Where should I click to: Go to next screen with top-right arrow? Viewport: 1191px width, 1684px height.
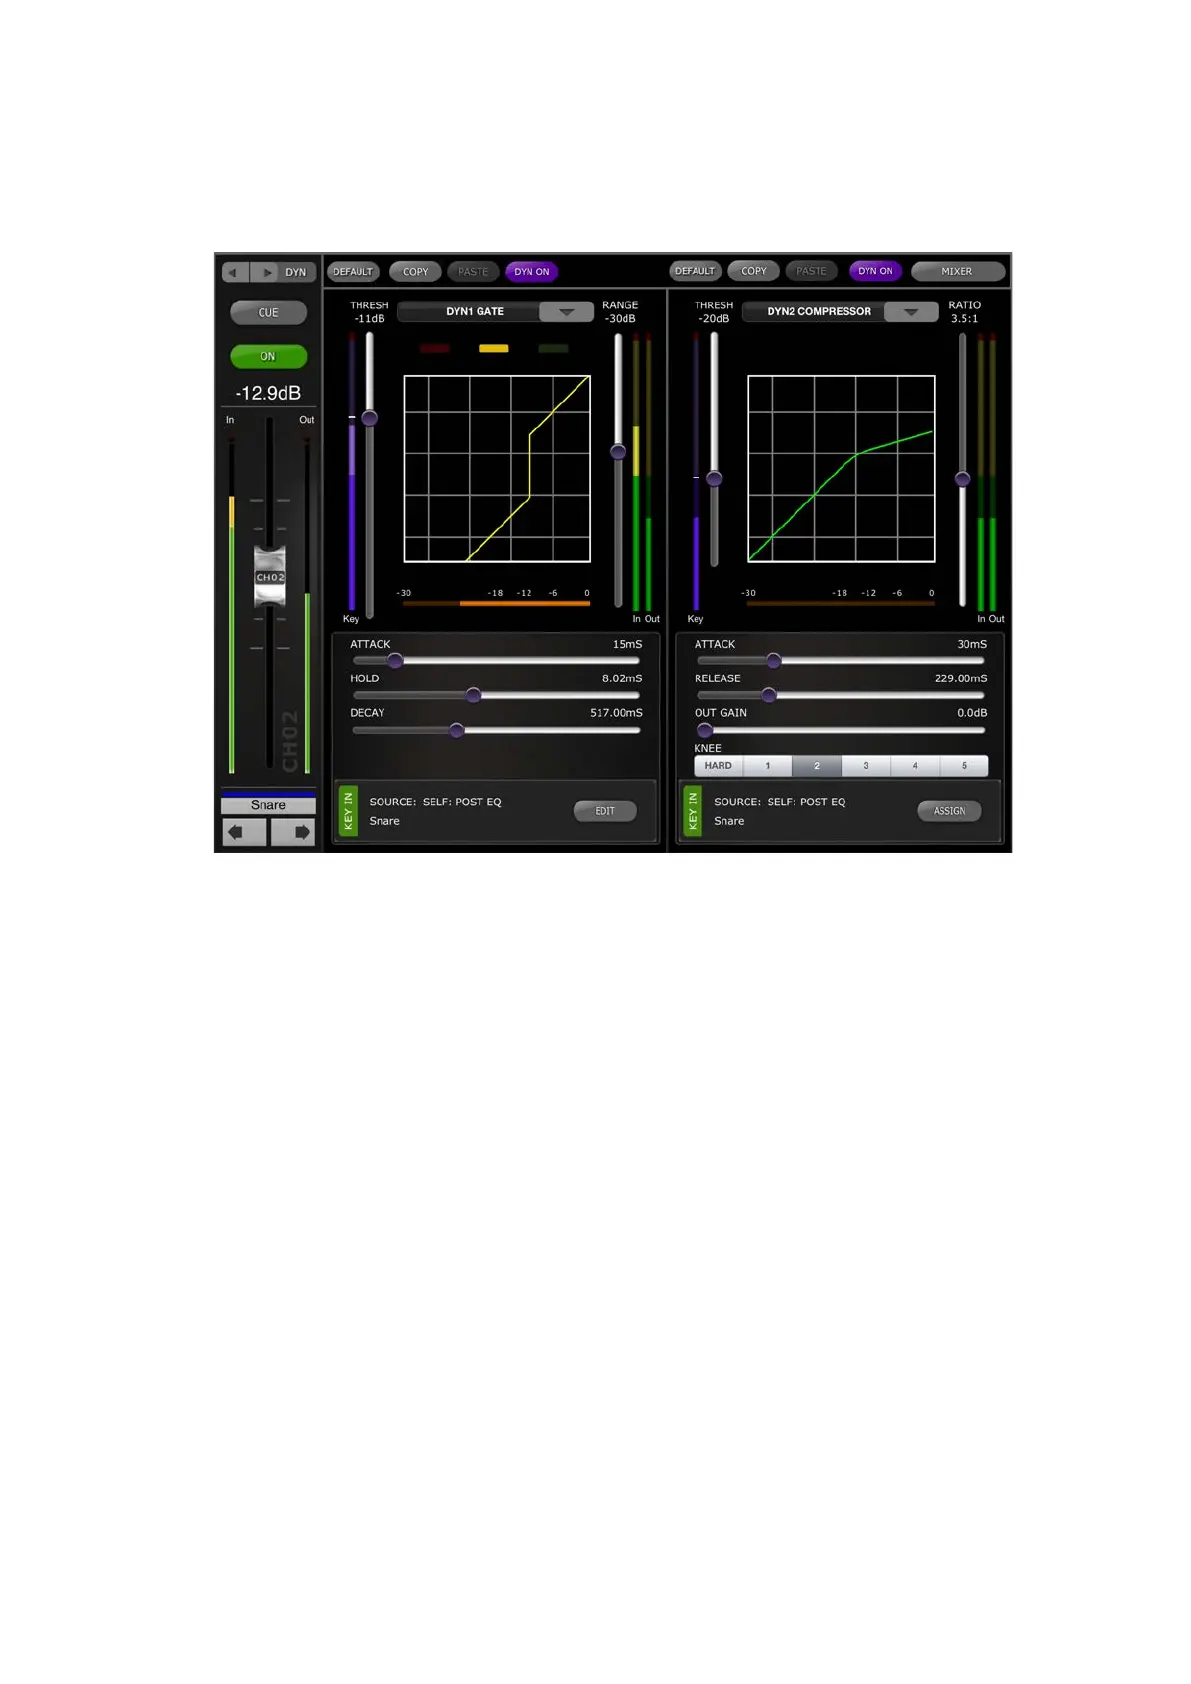point(265,272)
